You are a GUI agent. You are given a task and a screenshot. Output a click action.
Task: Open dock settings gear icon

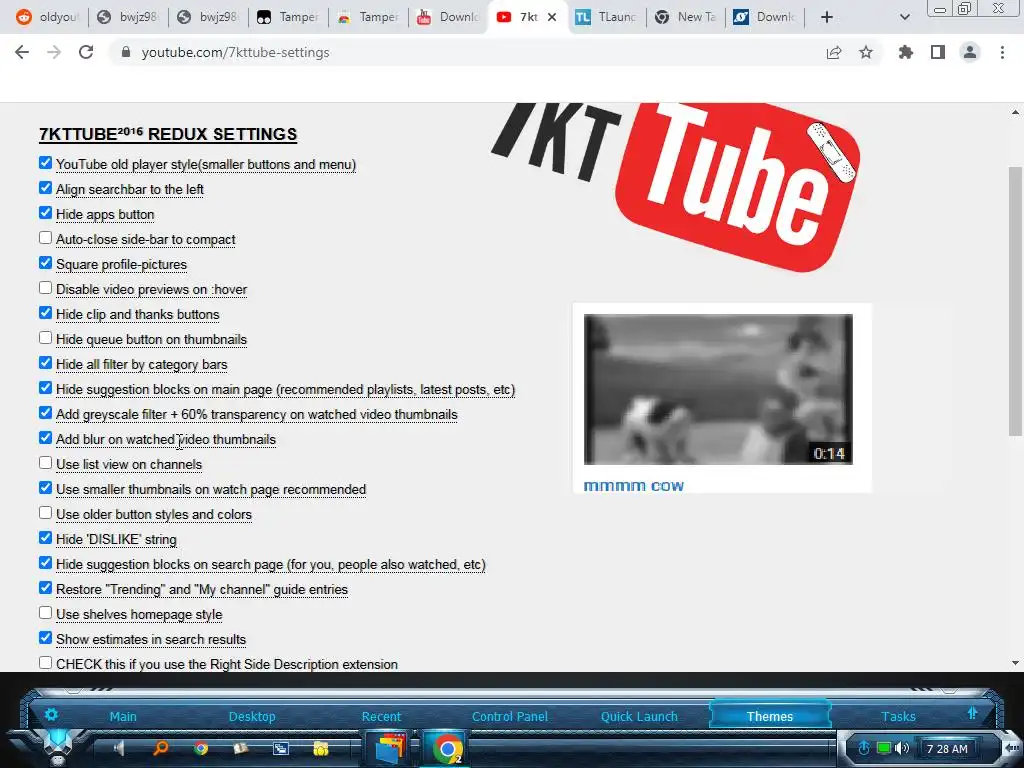click(x=51, y=714)
